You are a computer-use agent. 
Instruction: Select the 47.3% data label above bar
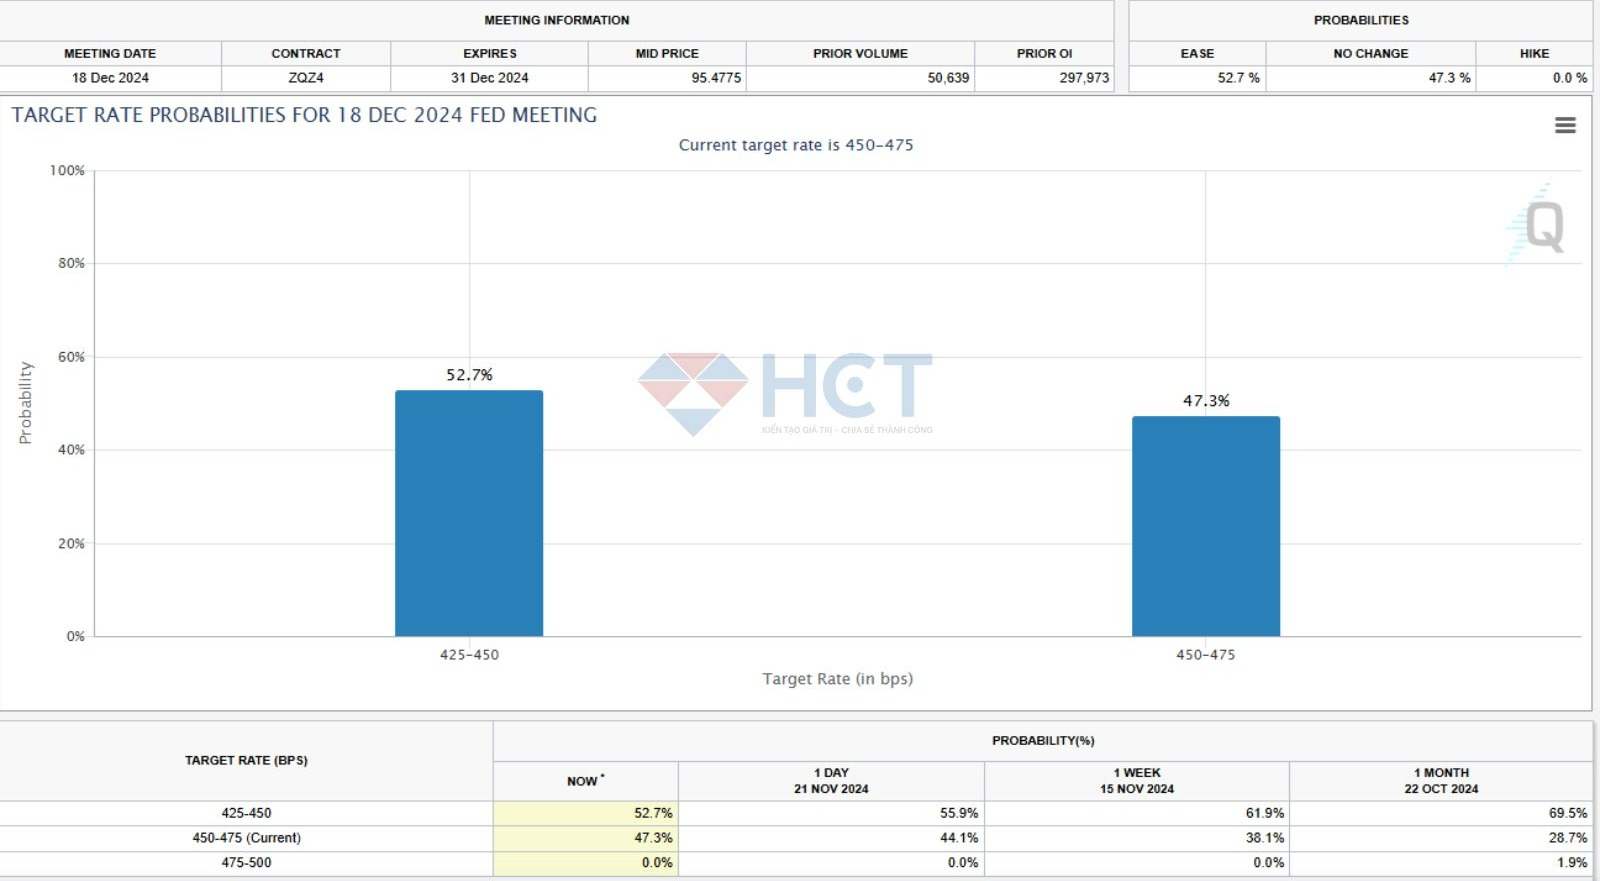(x=1206, y=401)
